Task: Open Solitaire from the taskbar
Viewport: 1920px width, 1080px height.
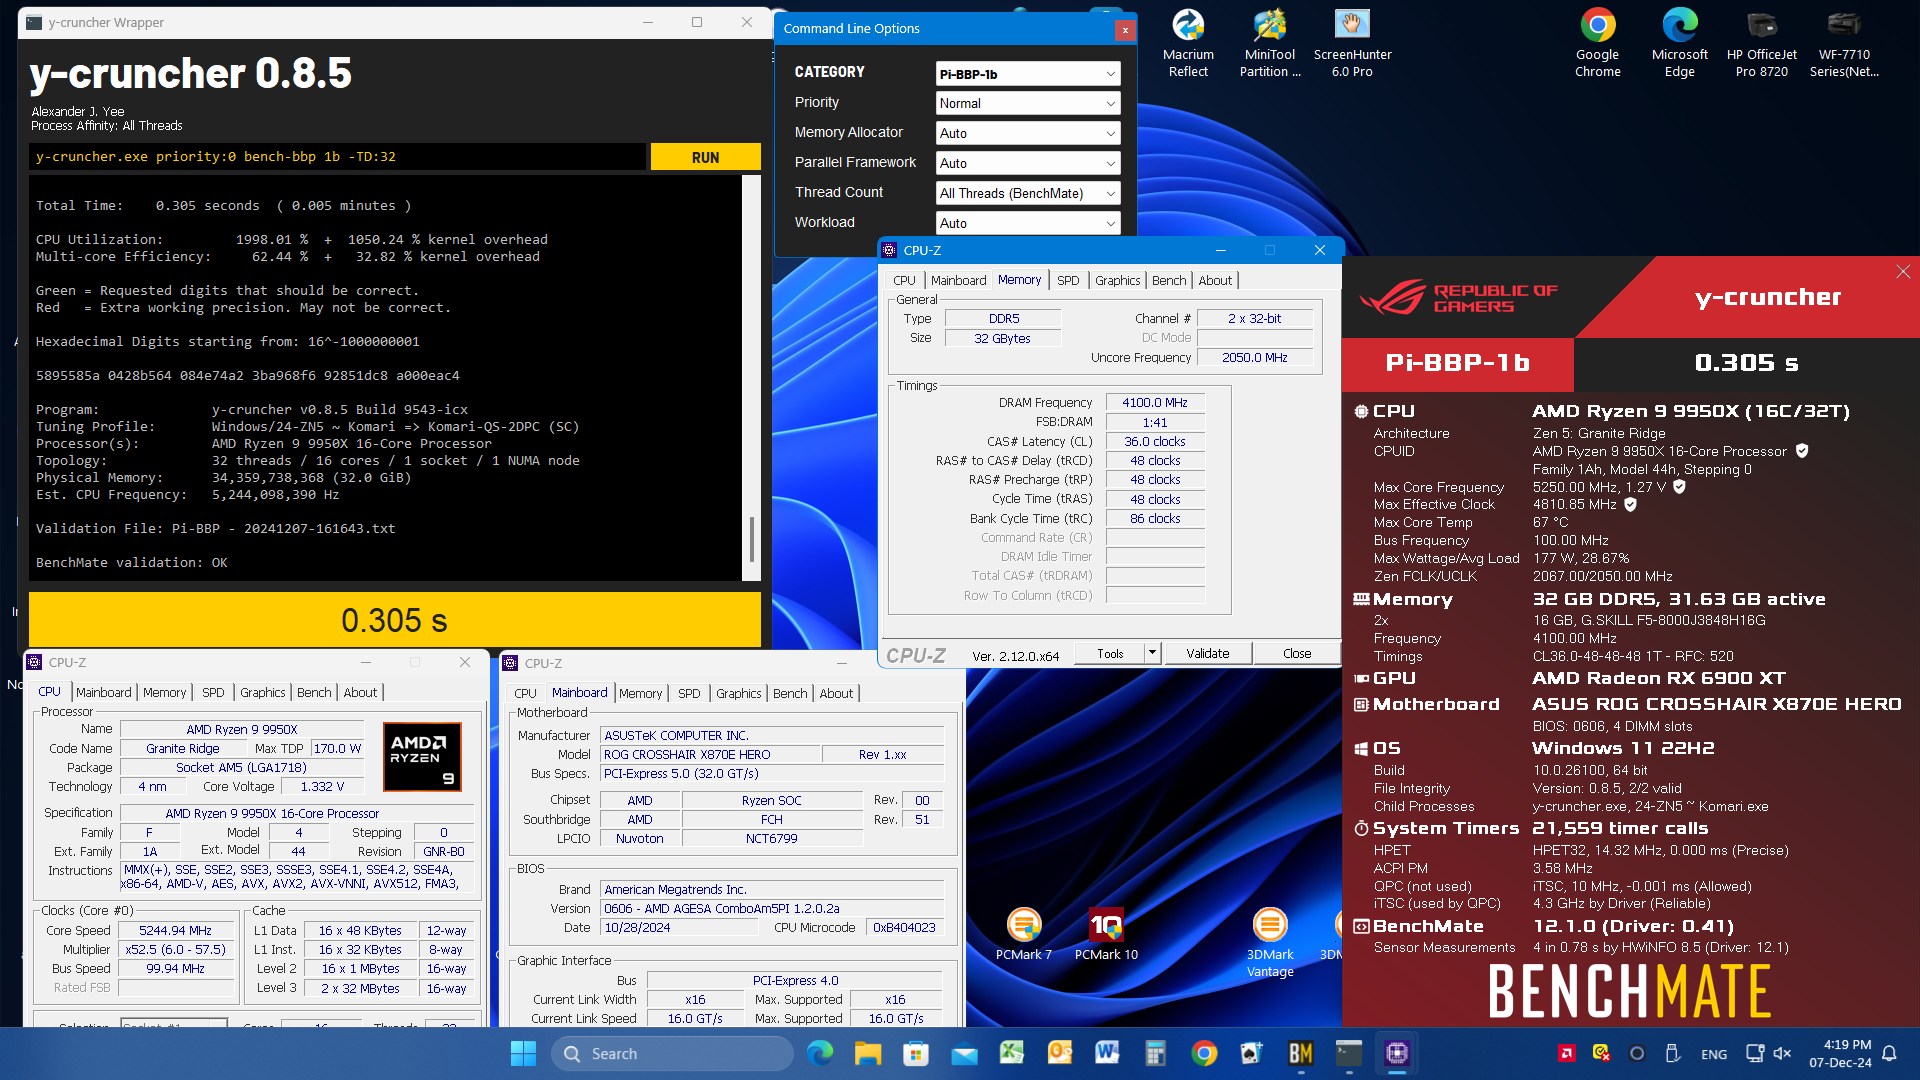Action: pos(1252,1053)
